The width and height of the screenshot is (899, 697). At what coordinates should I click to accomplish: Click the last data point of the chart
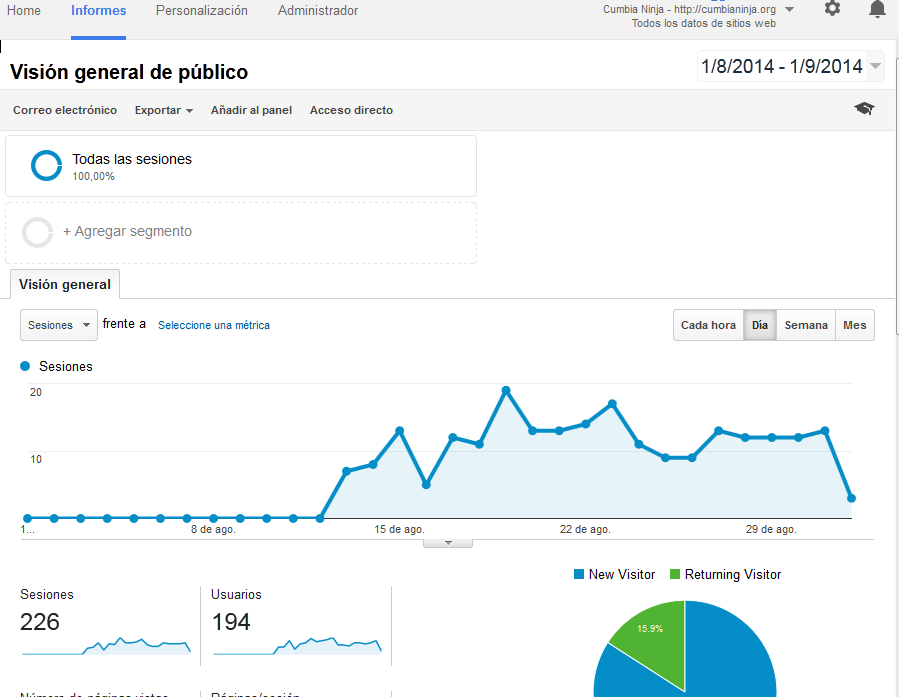coord(851,498)
